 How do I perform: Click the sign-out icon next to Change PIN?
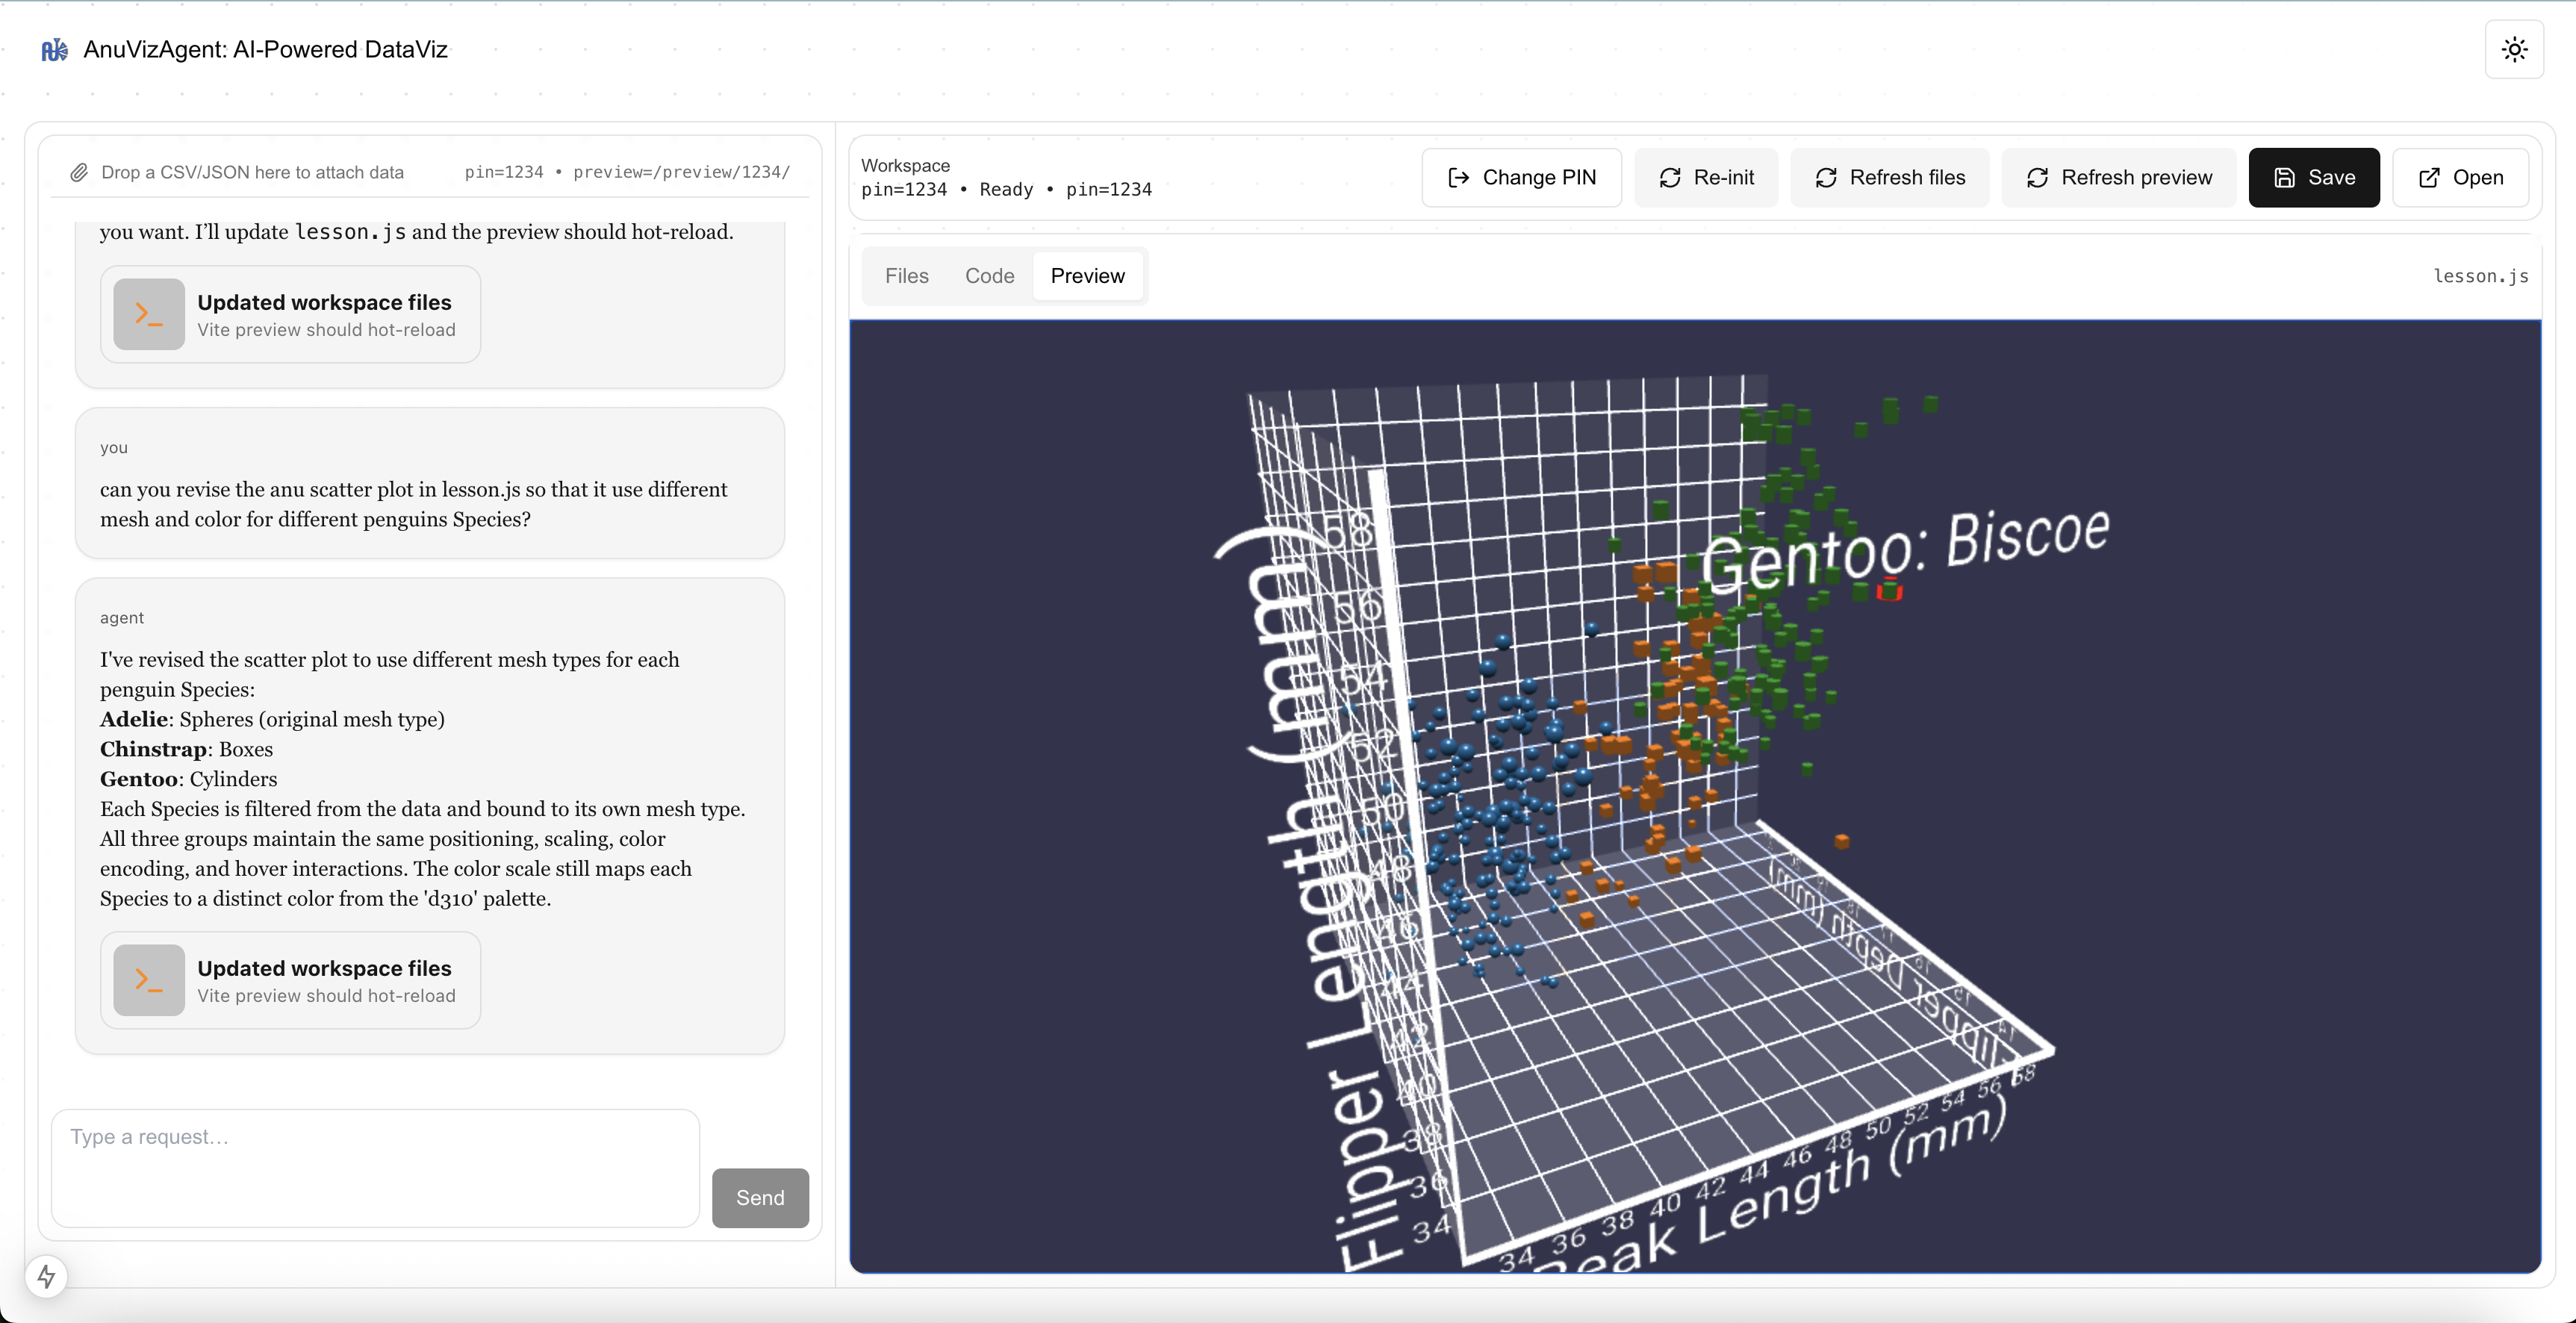pyautogui.click(x=1458, y=177)
